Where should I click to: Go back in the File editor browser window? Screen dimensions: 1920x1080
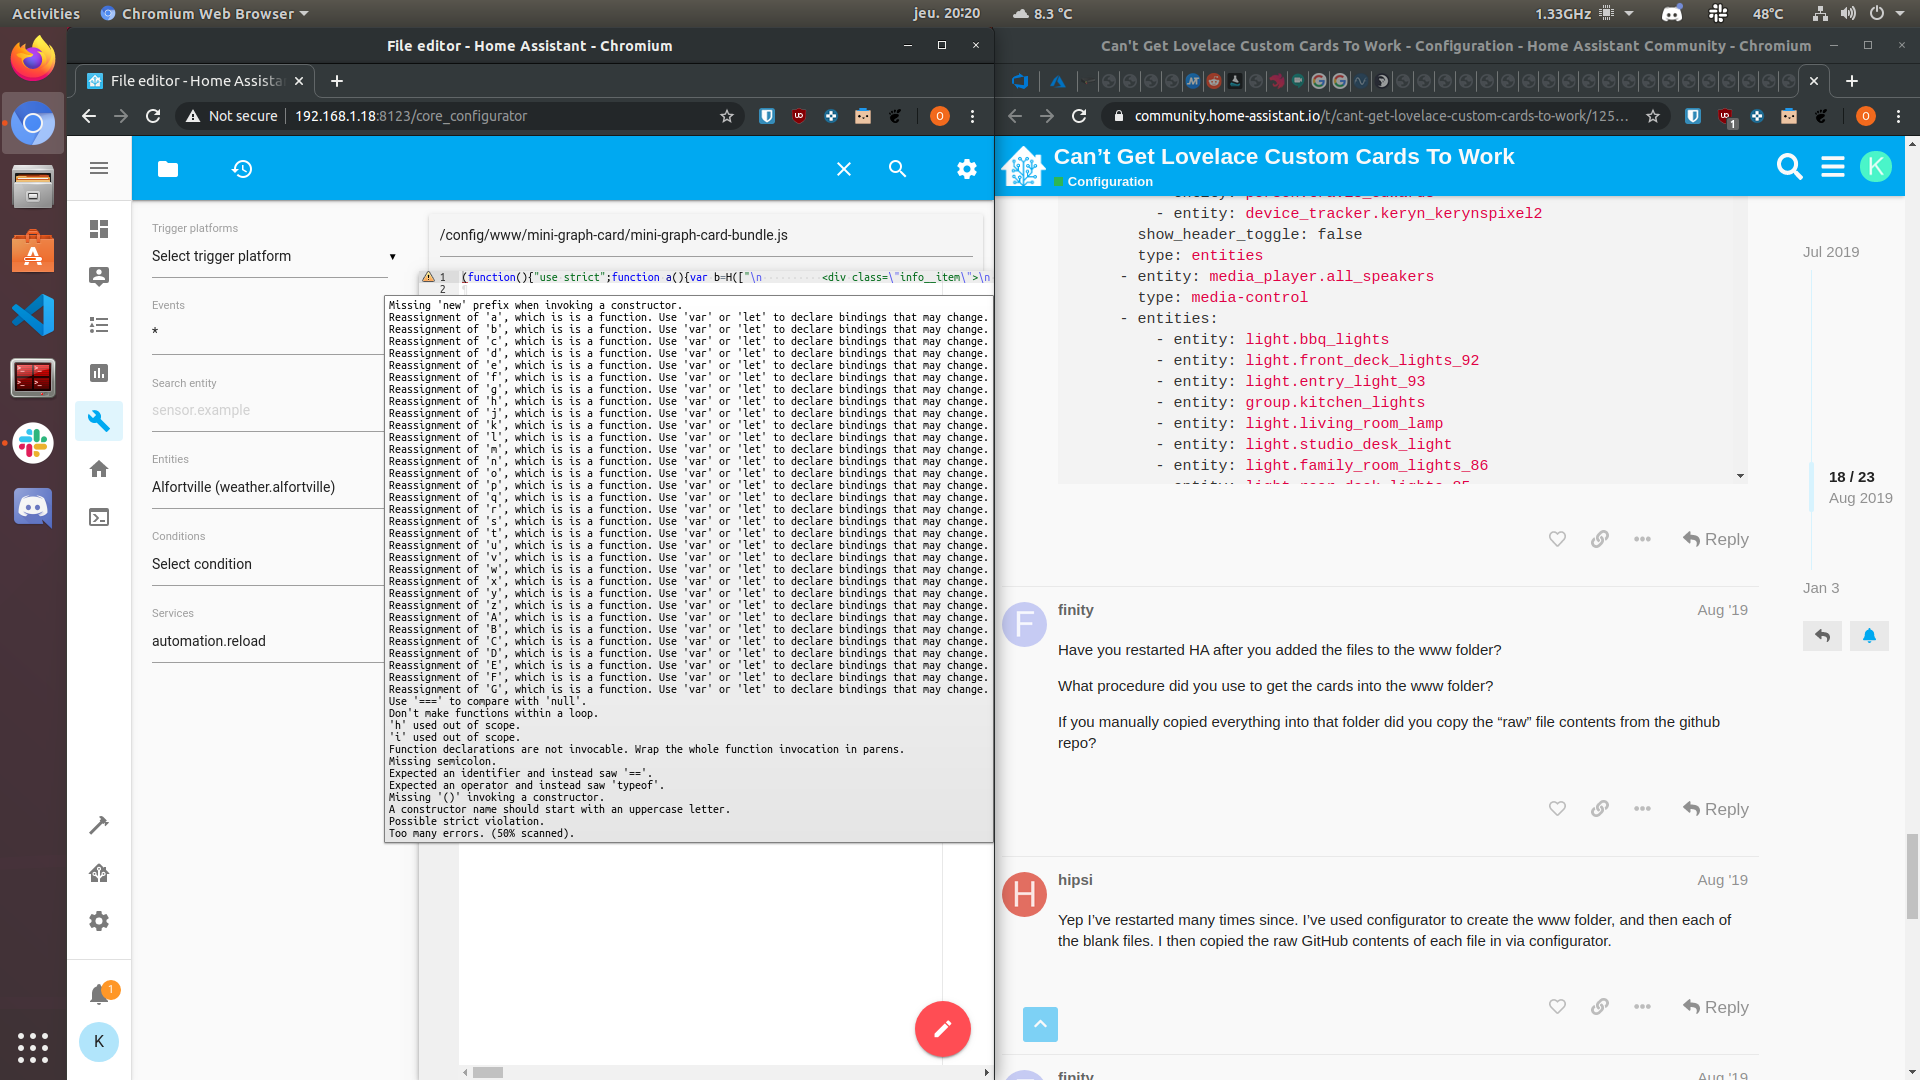tap(89, 116)
